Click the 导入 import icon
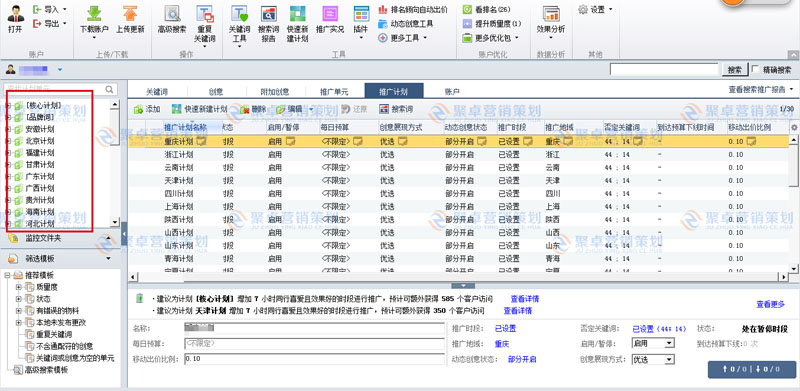The image size is (800, 391). pos(38,9)
